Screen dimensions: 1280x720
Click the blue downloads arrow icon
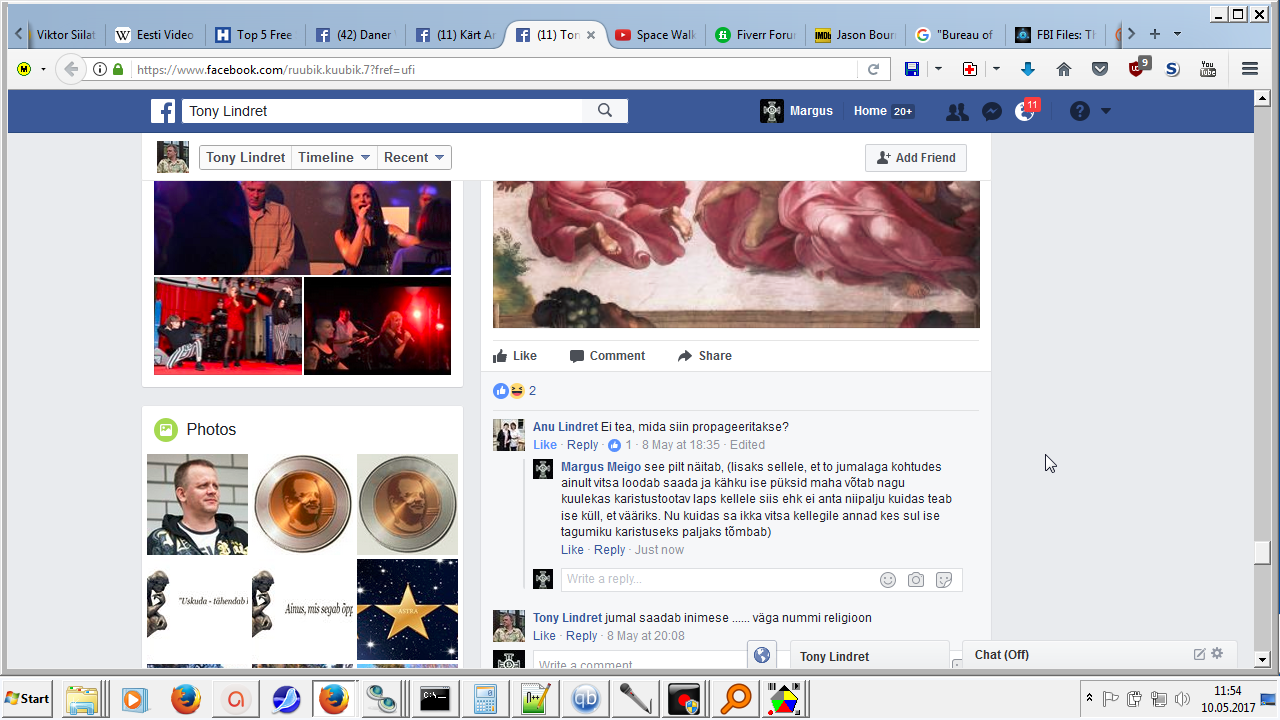[1028, 69]
